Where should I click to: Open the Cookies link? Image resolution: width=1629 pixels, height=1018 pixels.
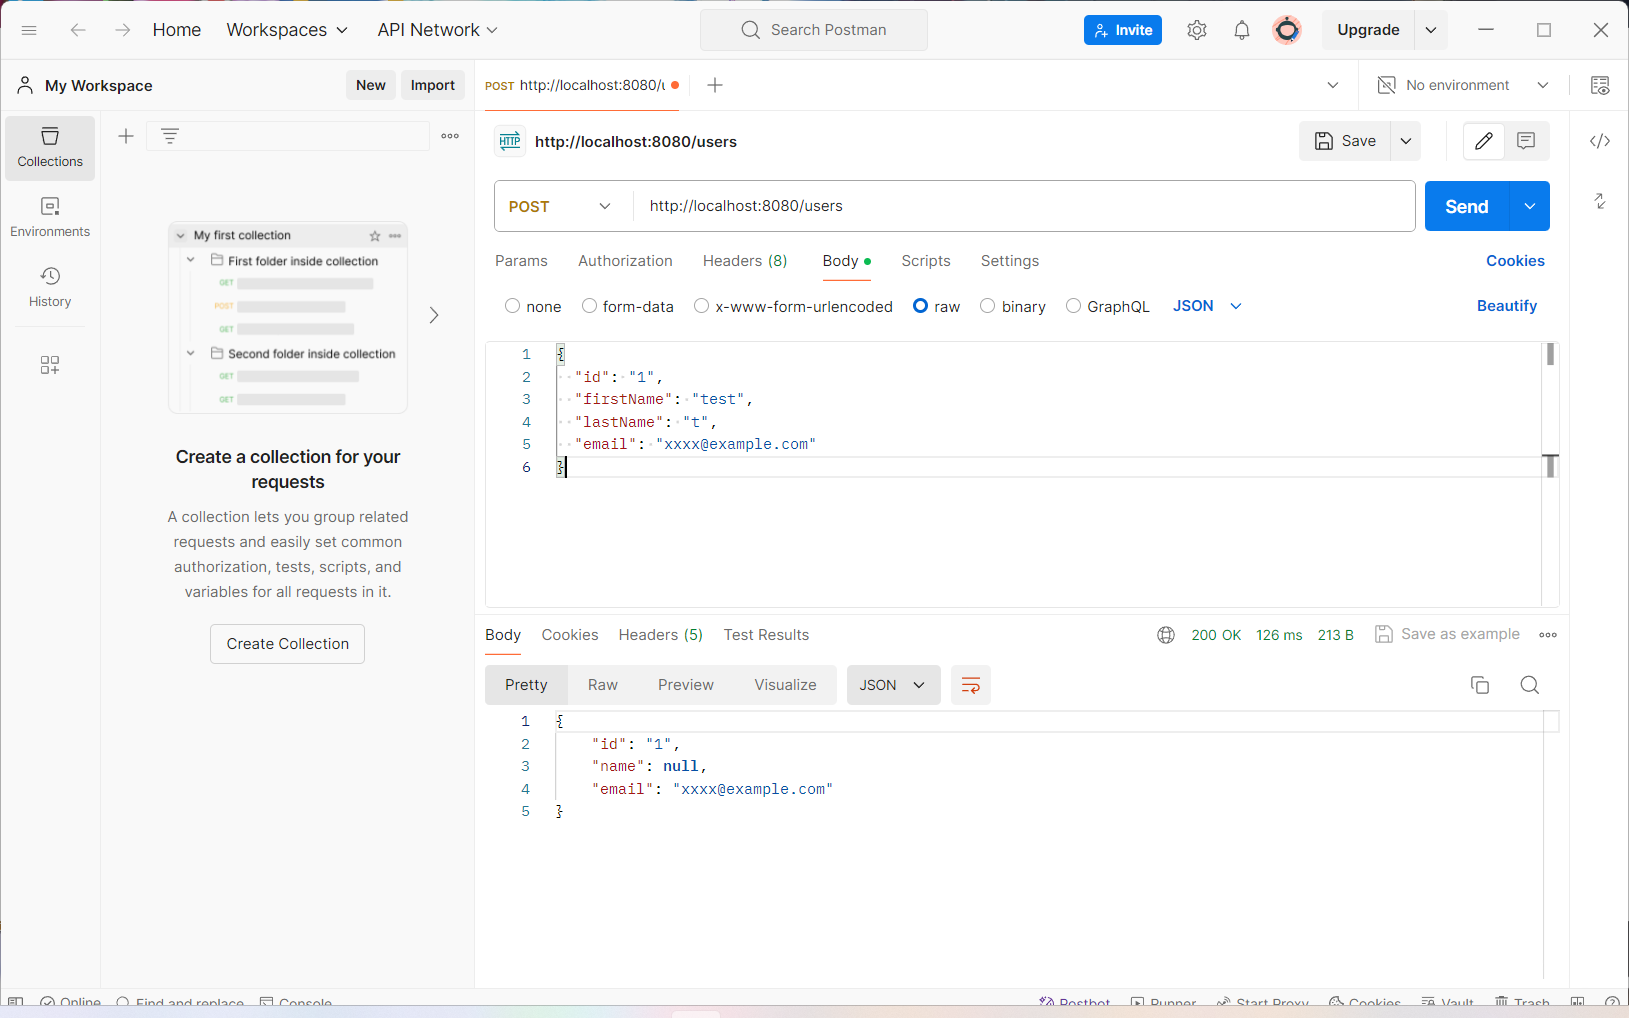(1515, 261)
